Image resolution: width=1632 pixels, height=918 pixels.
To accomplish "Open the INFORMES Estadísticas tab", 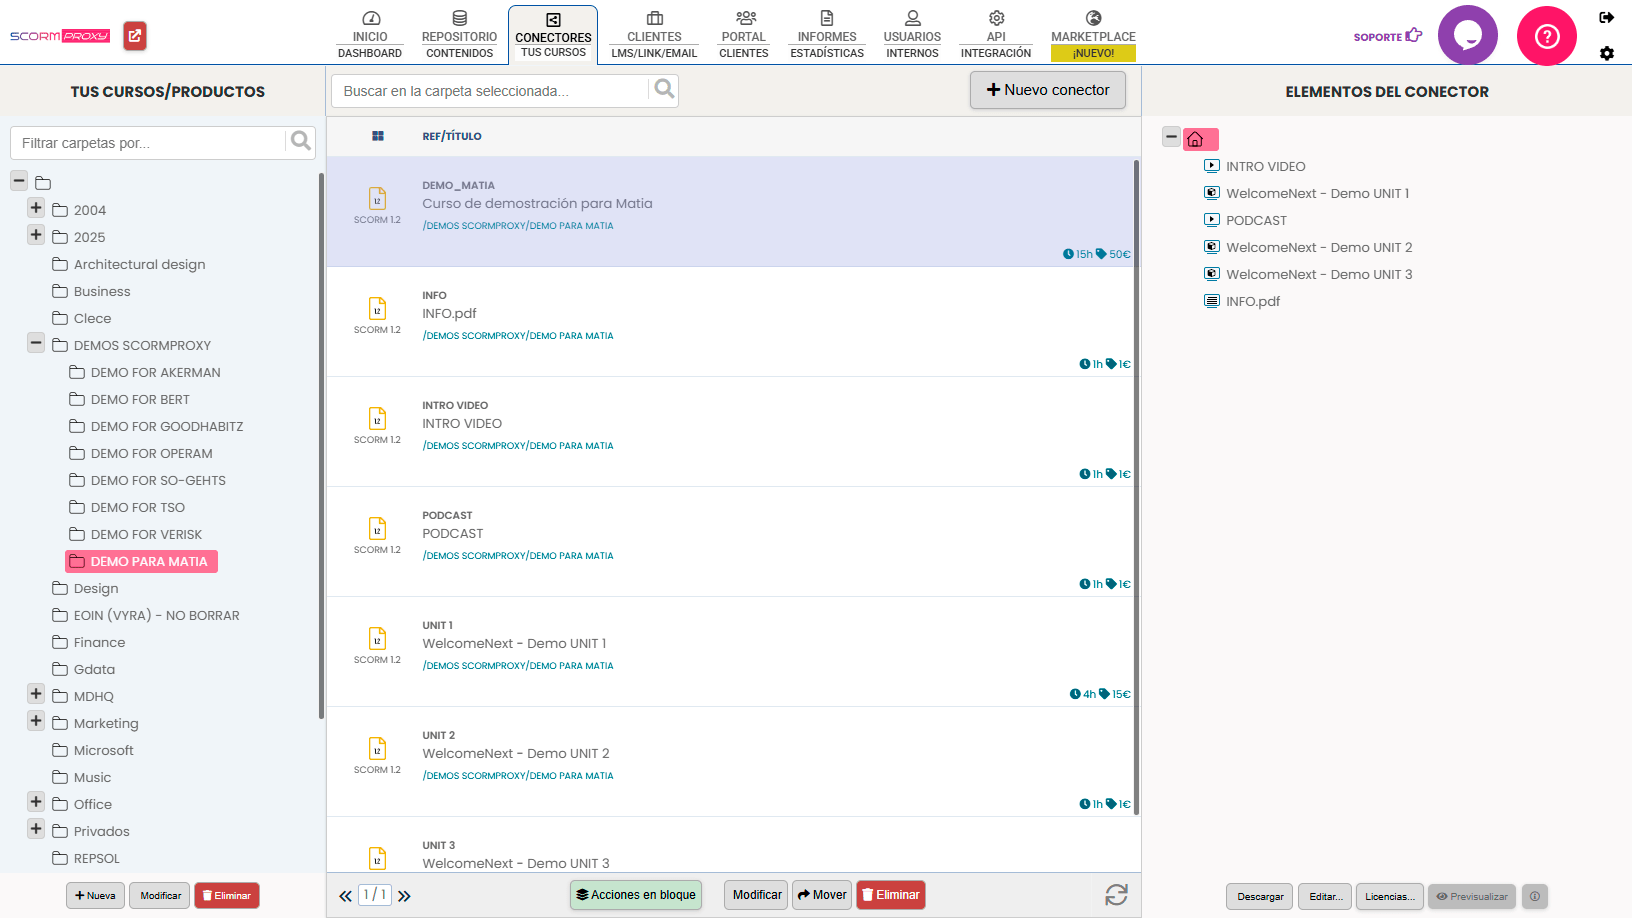I will click(827, 35).
